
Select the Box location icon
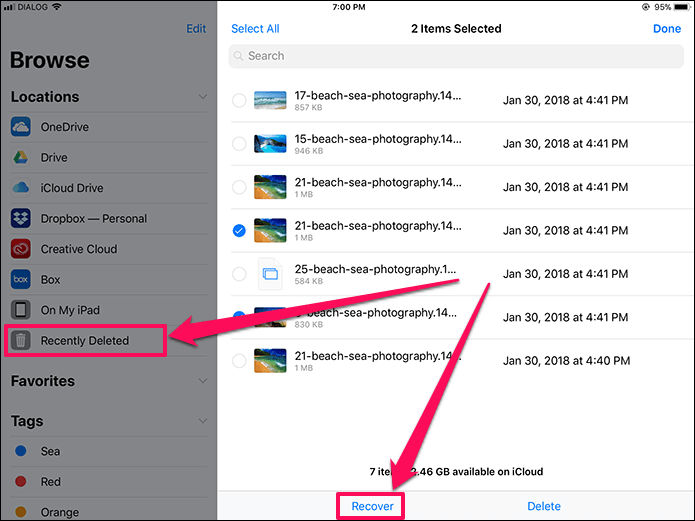(21, 279)
